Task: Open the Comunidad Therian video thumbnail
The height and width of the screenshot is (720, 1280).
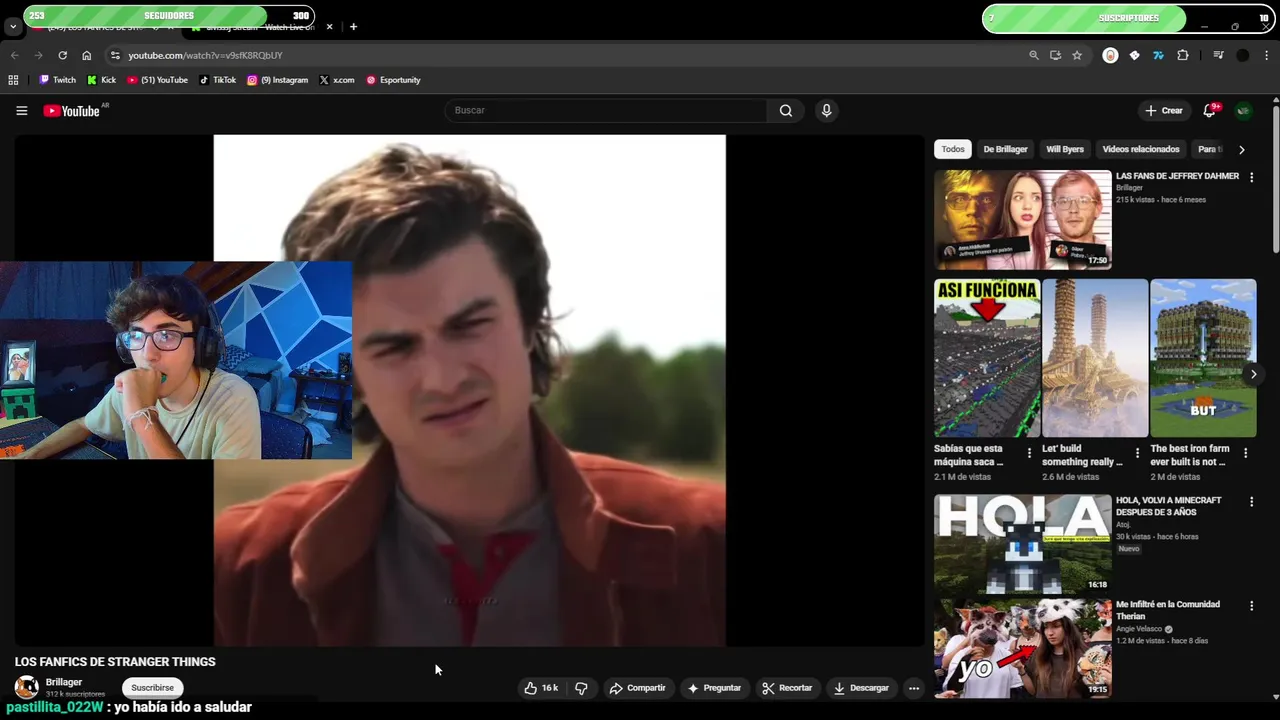Action: pyautogui.click(x=1022, y=648)
